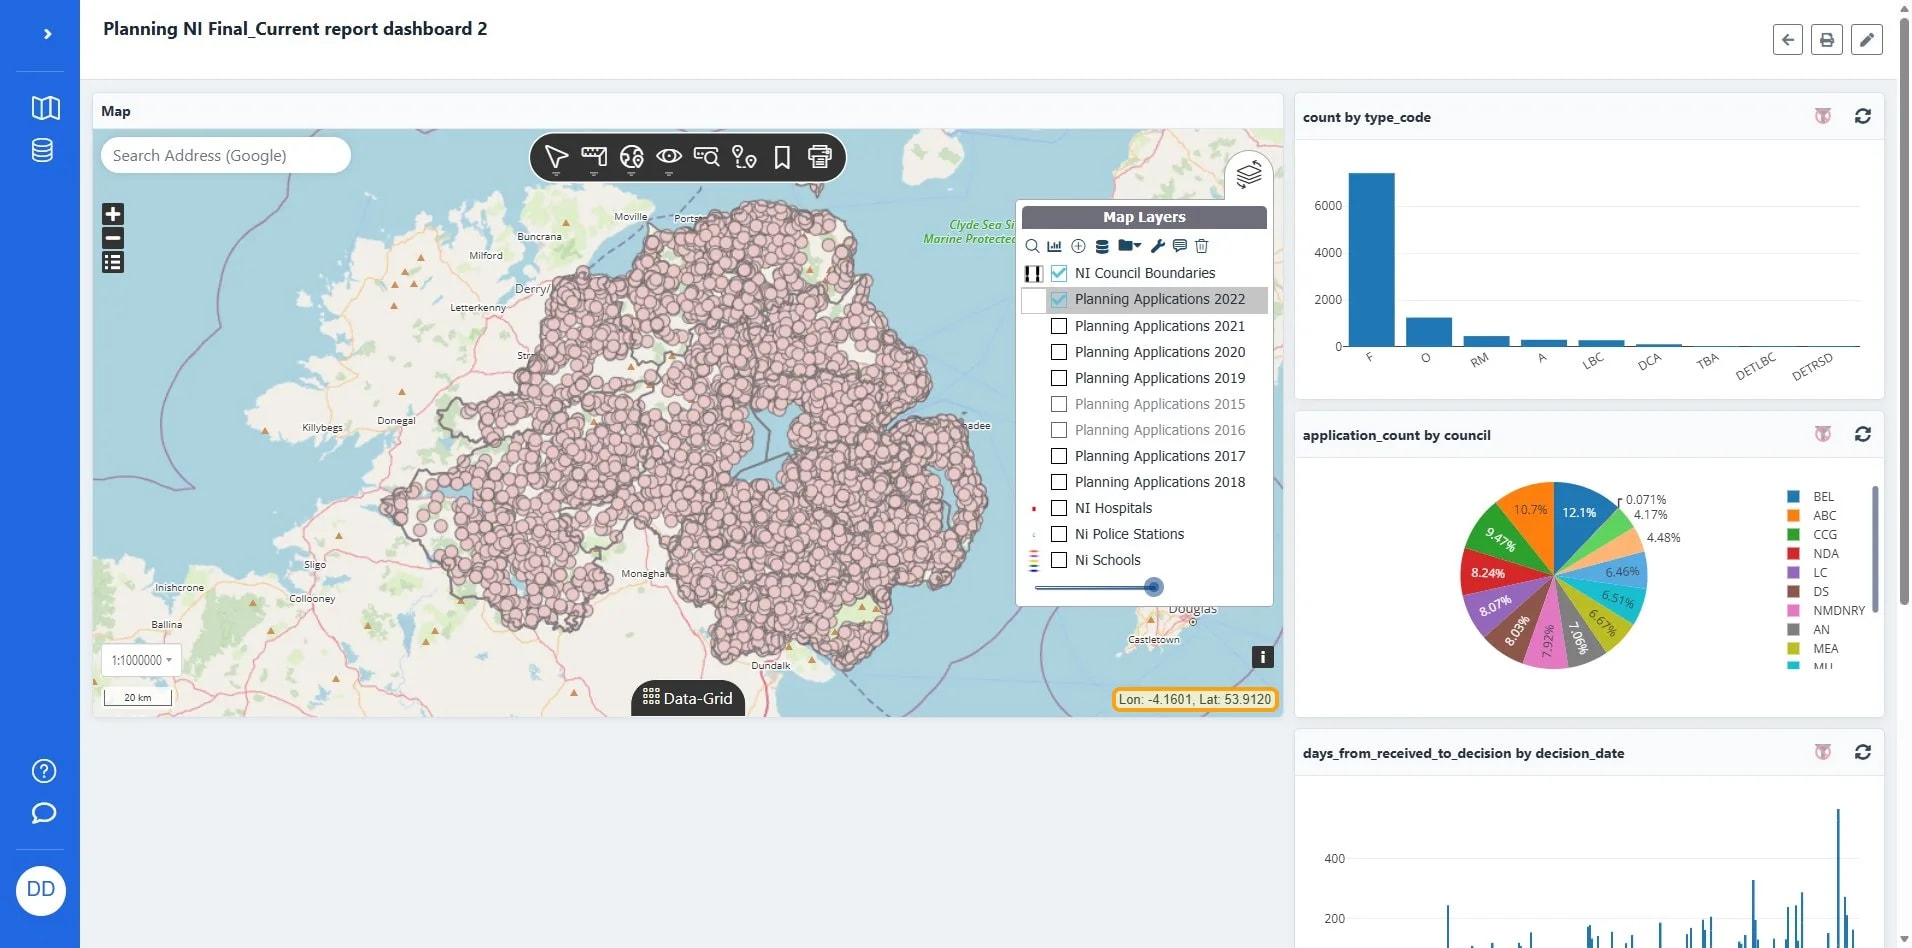Open the comment icon in Map Layers toolbar

tap(1180, 246)
